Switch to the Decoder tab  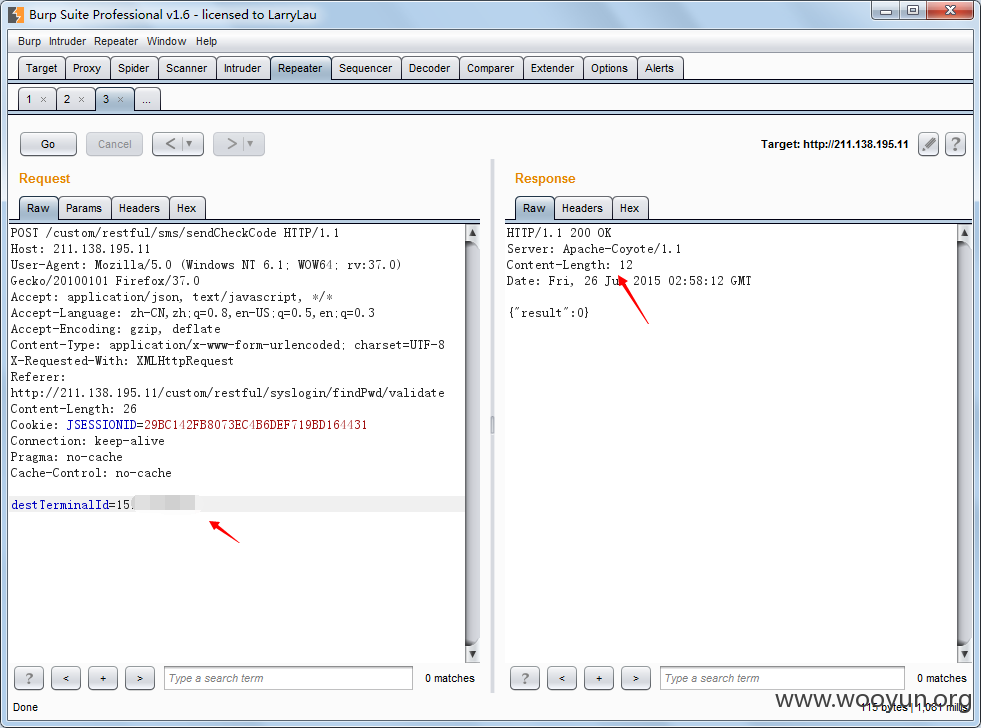[429, 68]
